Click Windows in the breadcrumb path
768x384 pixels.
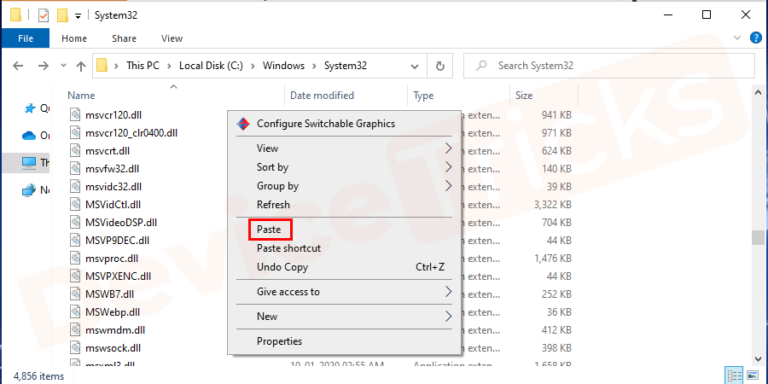(x=284, y=66)
